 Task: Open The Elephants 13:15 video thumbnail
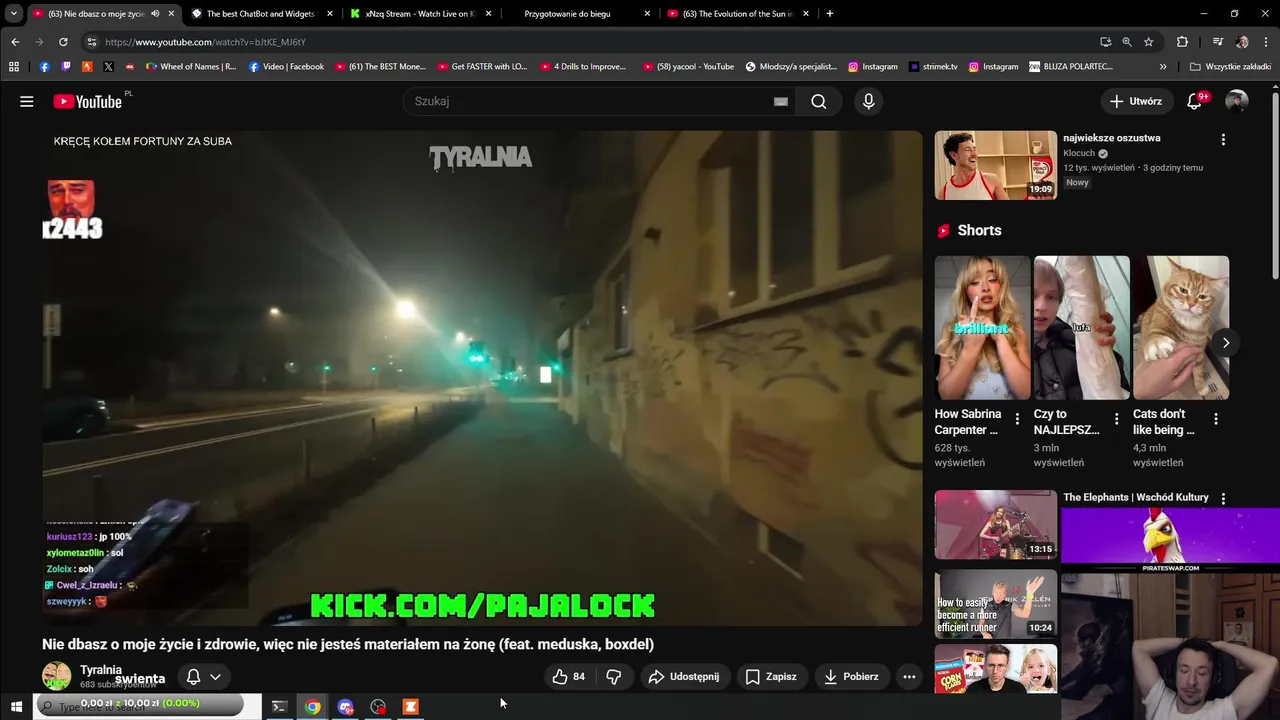[x=995, y=524]
